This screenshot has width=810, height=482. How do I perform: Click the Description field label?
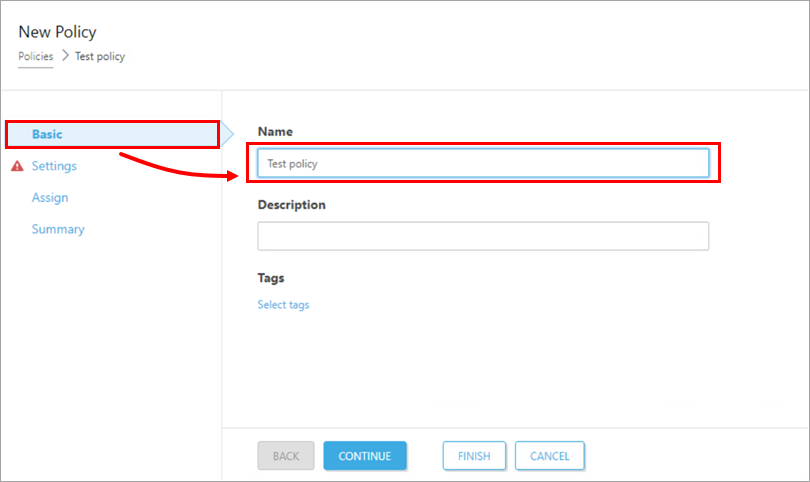pyautogui.click(x=291, y=204)
